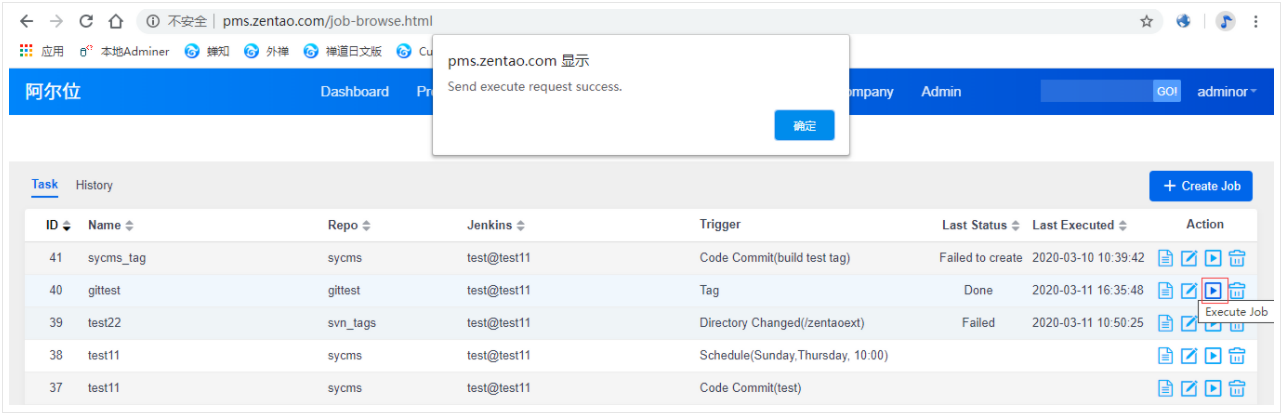The height and width of the screenshot is (419, 1281).
Task: Sort the job list by ID
Action: (58, 226)
